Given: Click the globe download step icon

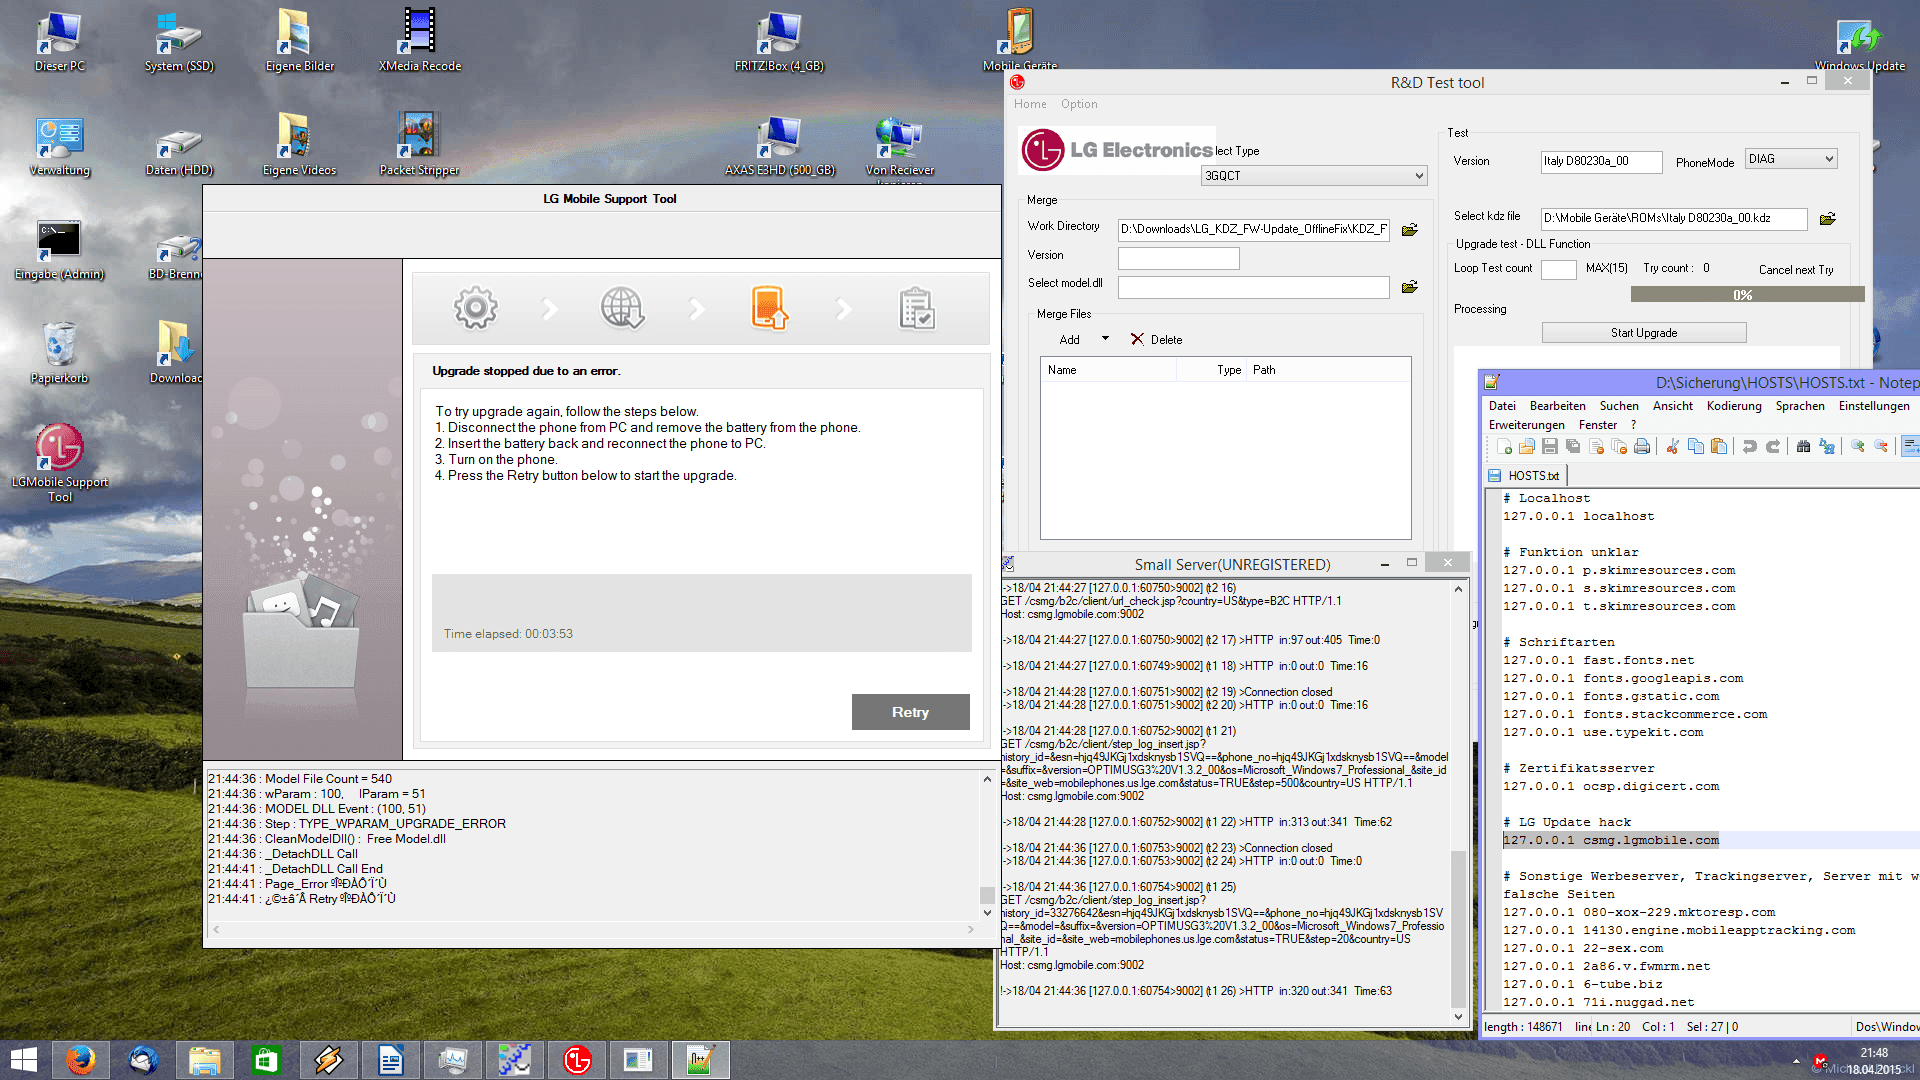Looking at the screenshot, I should point(622,308).
